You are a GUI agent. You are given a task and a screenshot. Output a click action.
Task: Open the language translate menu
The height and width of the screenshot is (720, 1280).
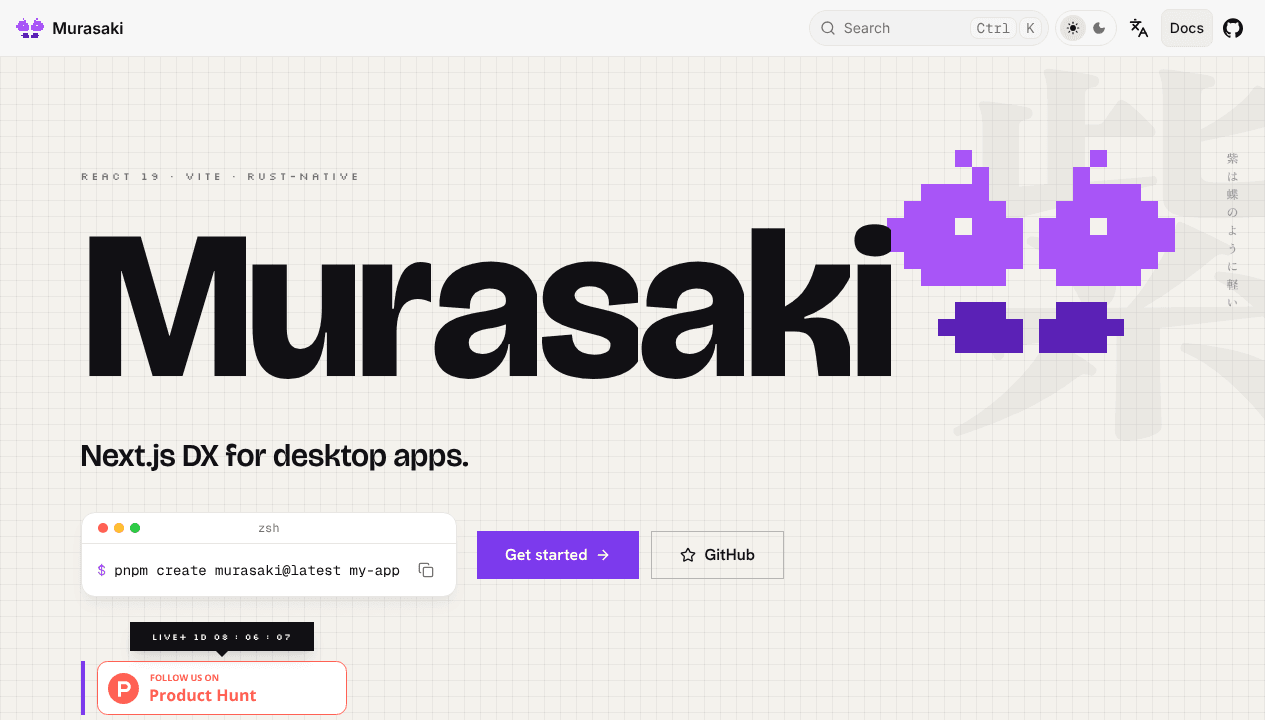(1139, 28)
